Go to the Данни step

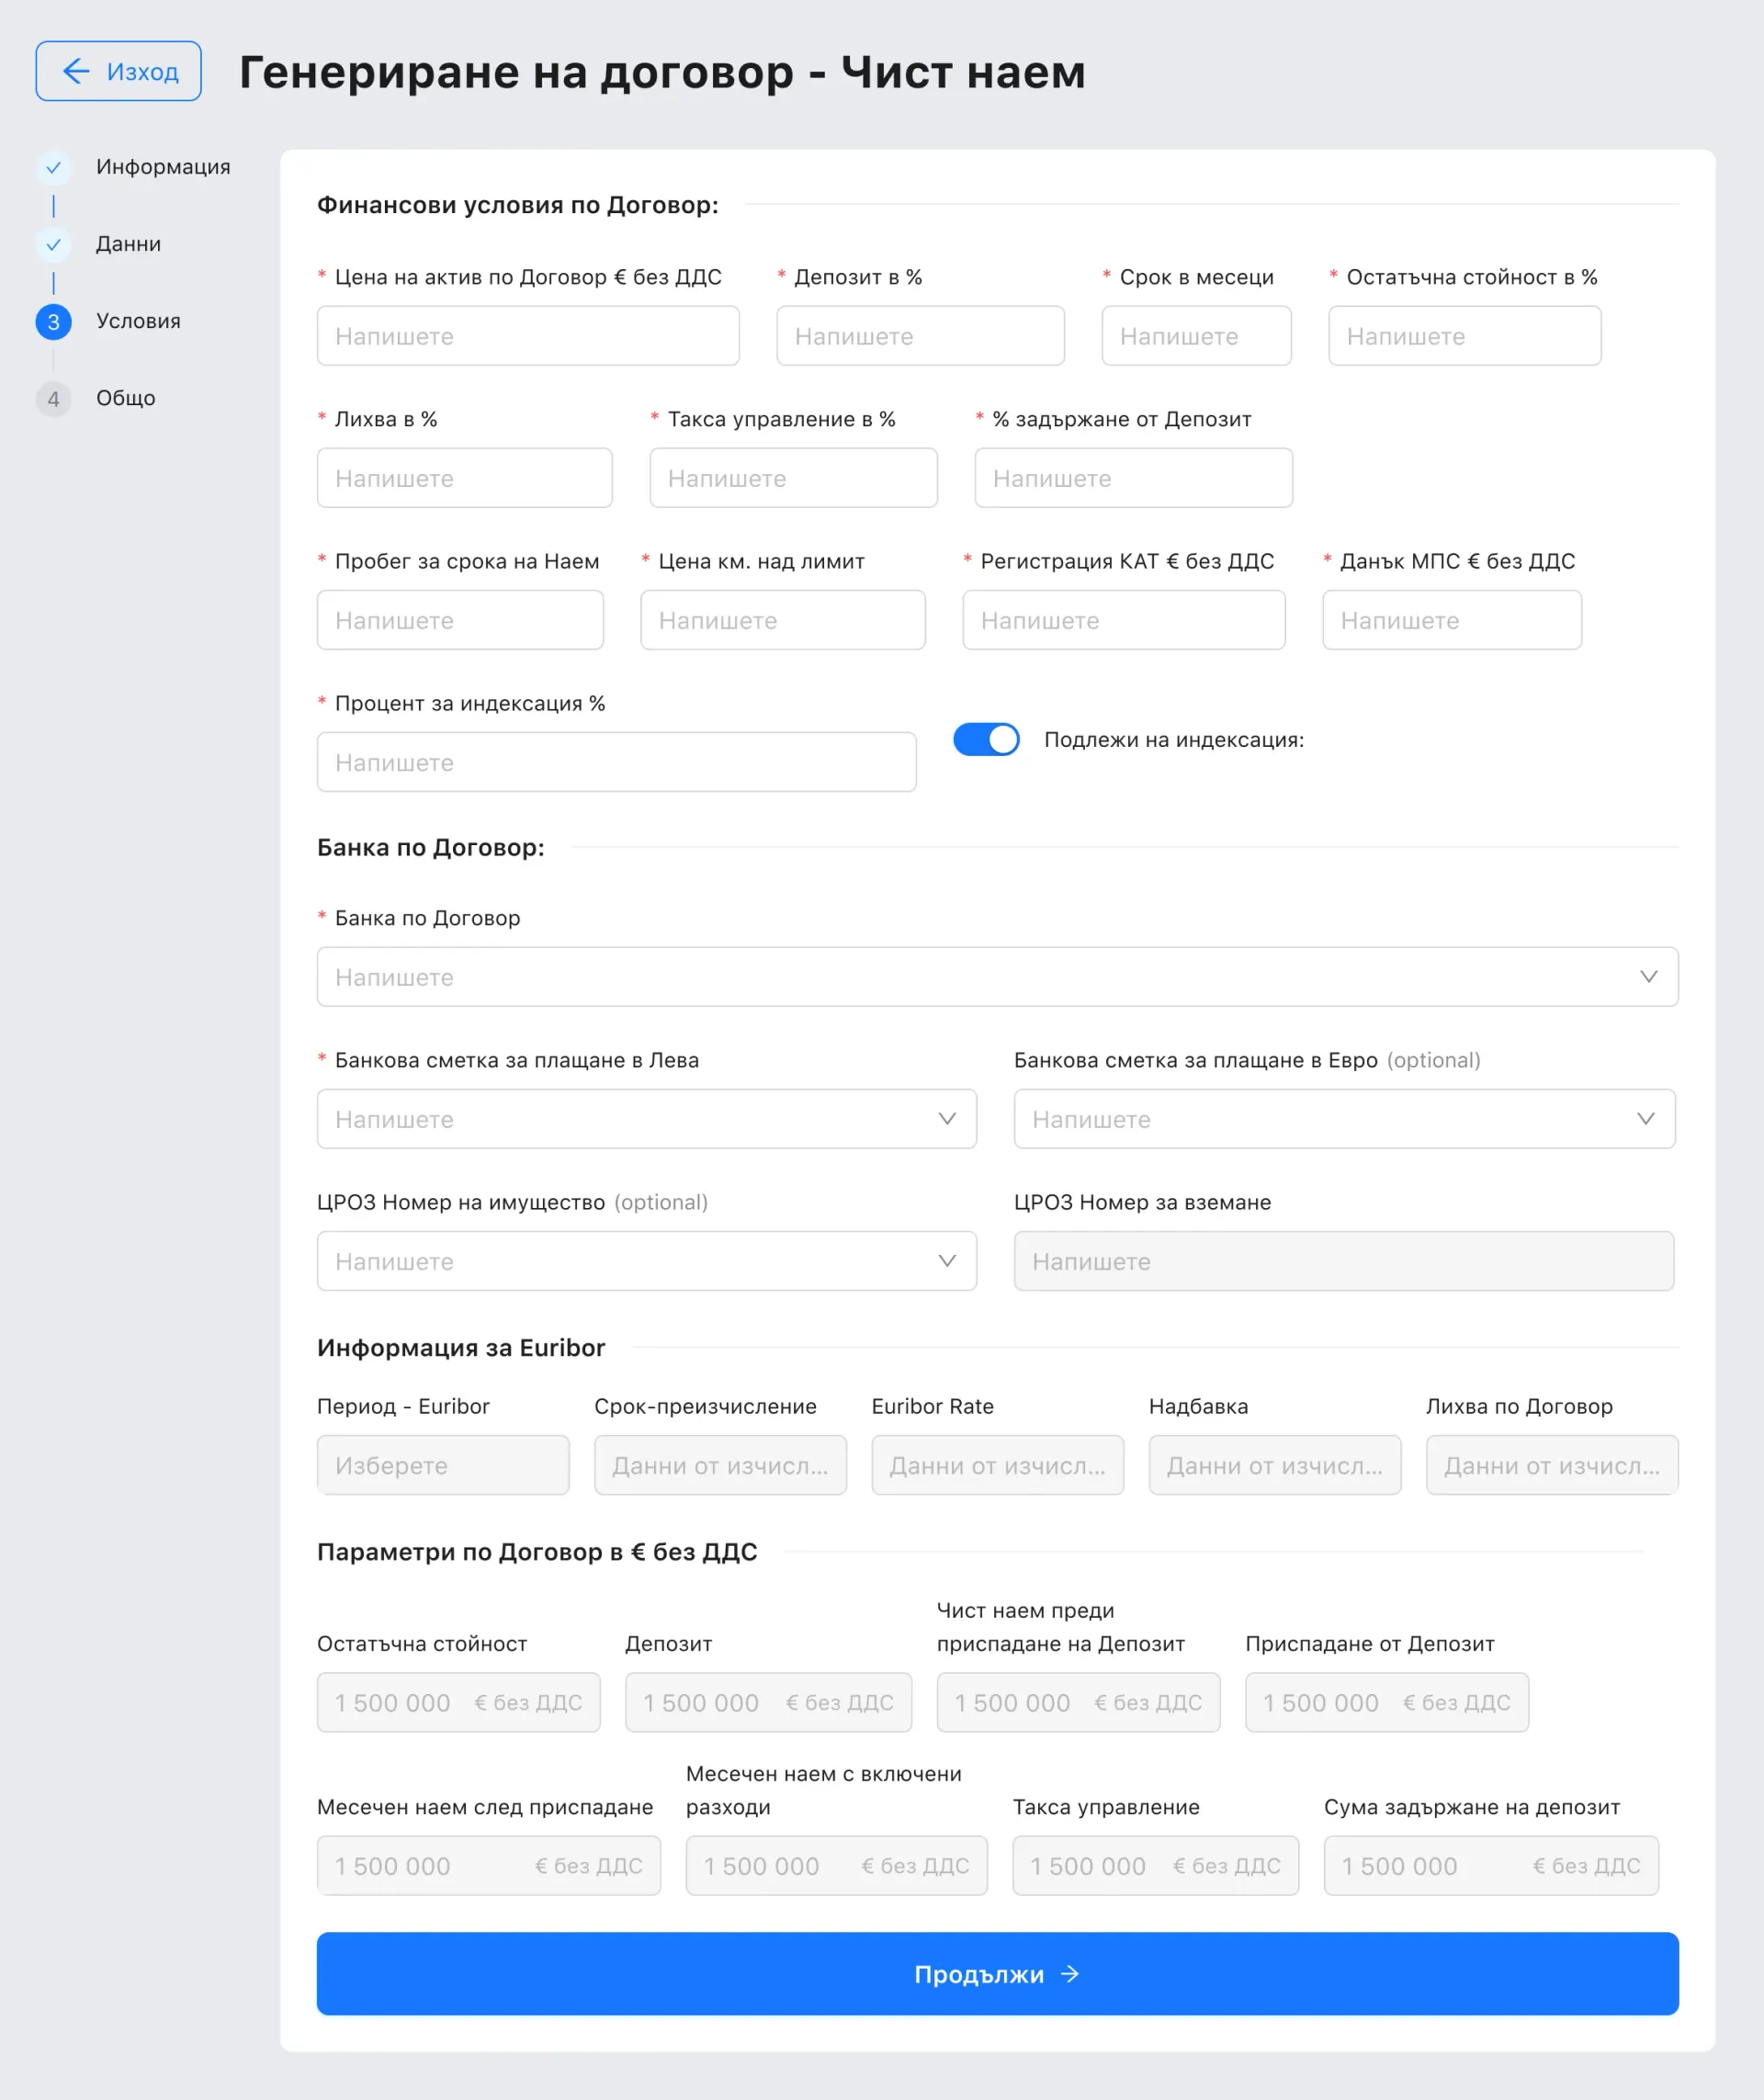128,244
